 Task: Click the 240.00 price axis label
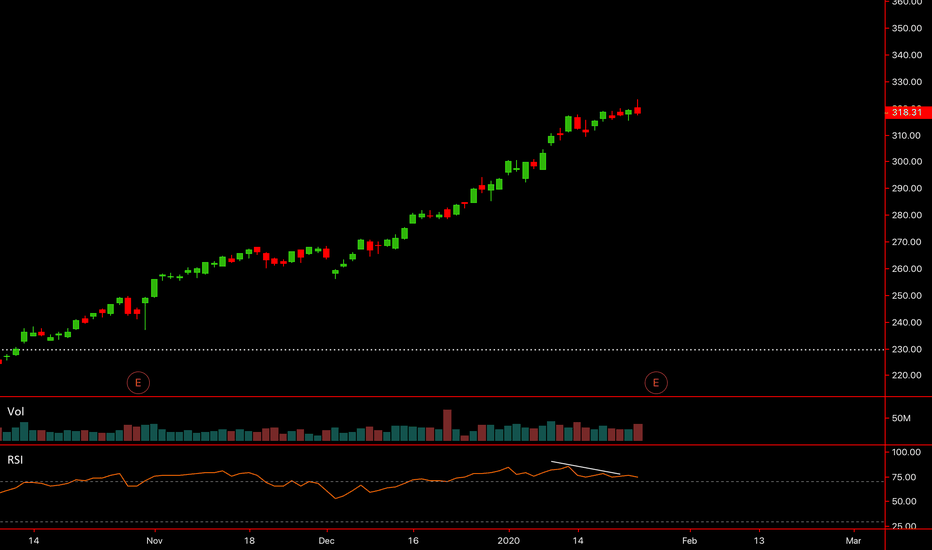(x=906, y=322)
